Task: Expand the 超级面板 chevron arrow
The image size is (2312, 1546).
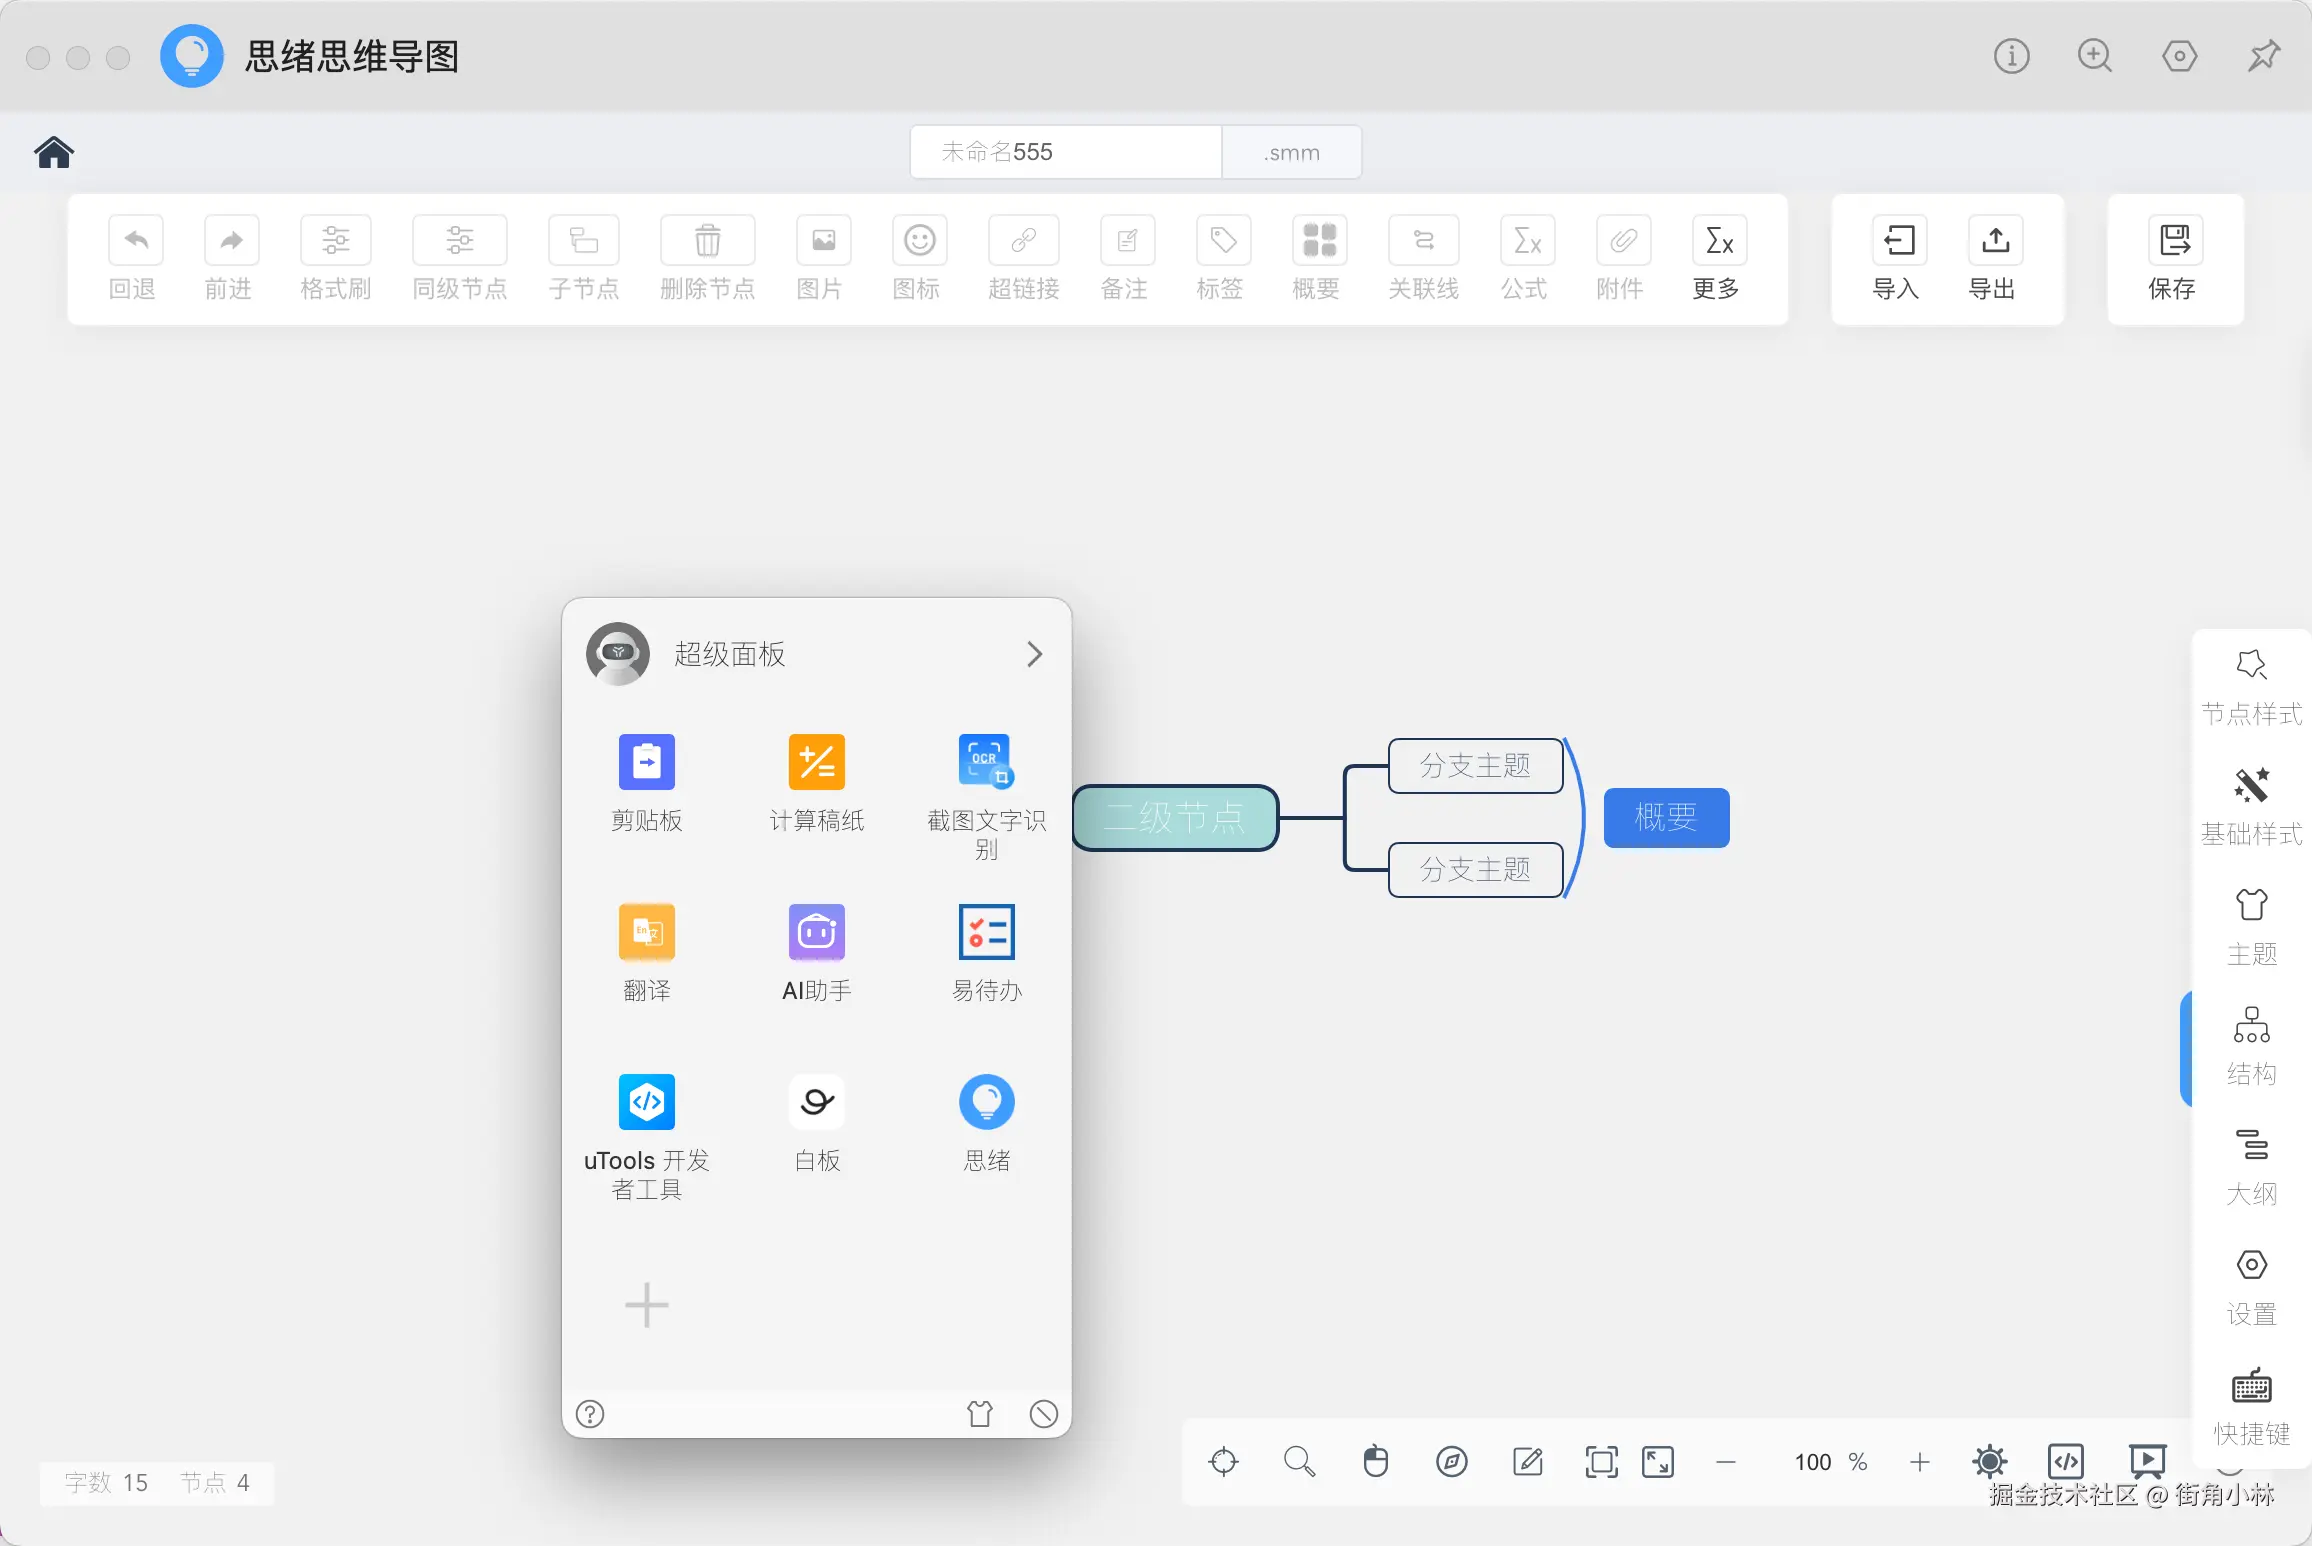Action: (x=1034, y=654)
